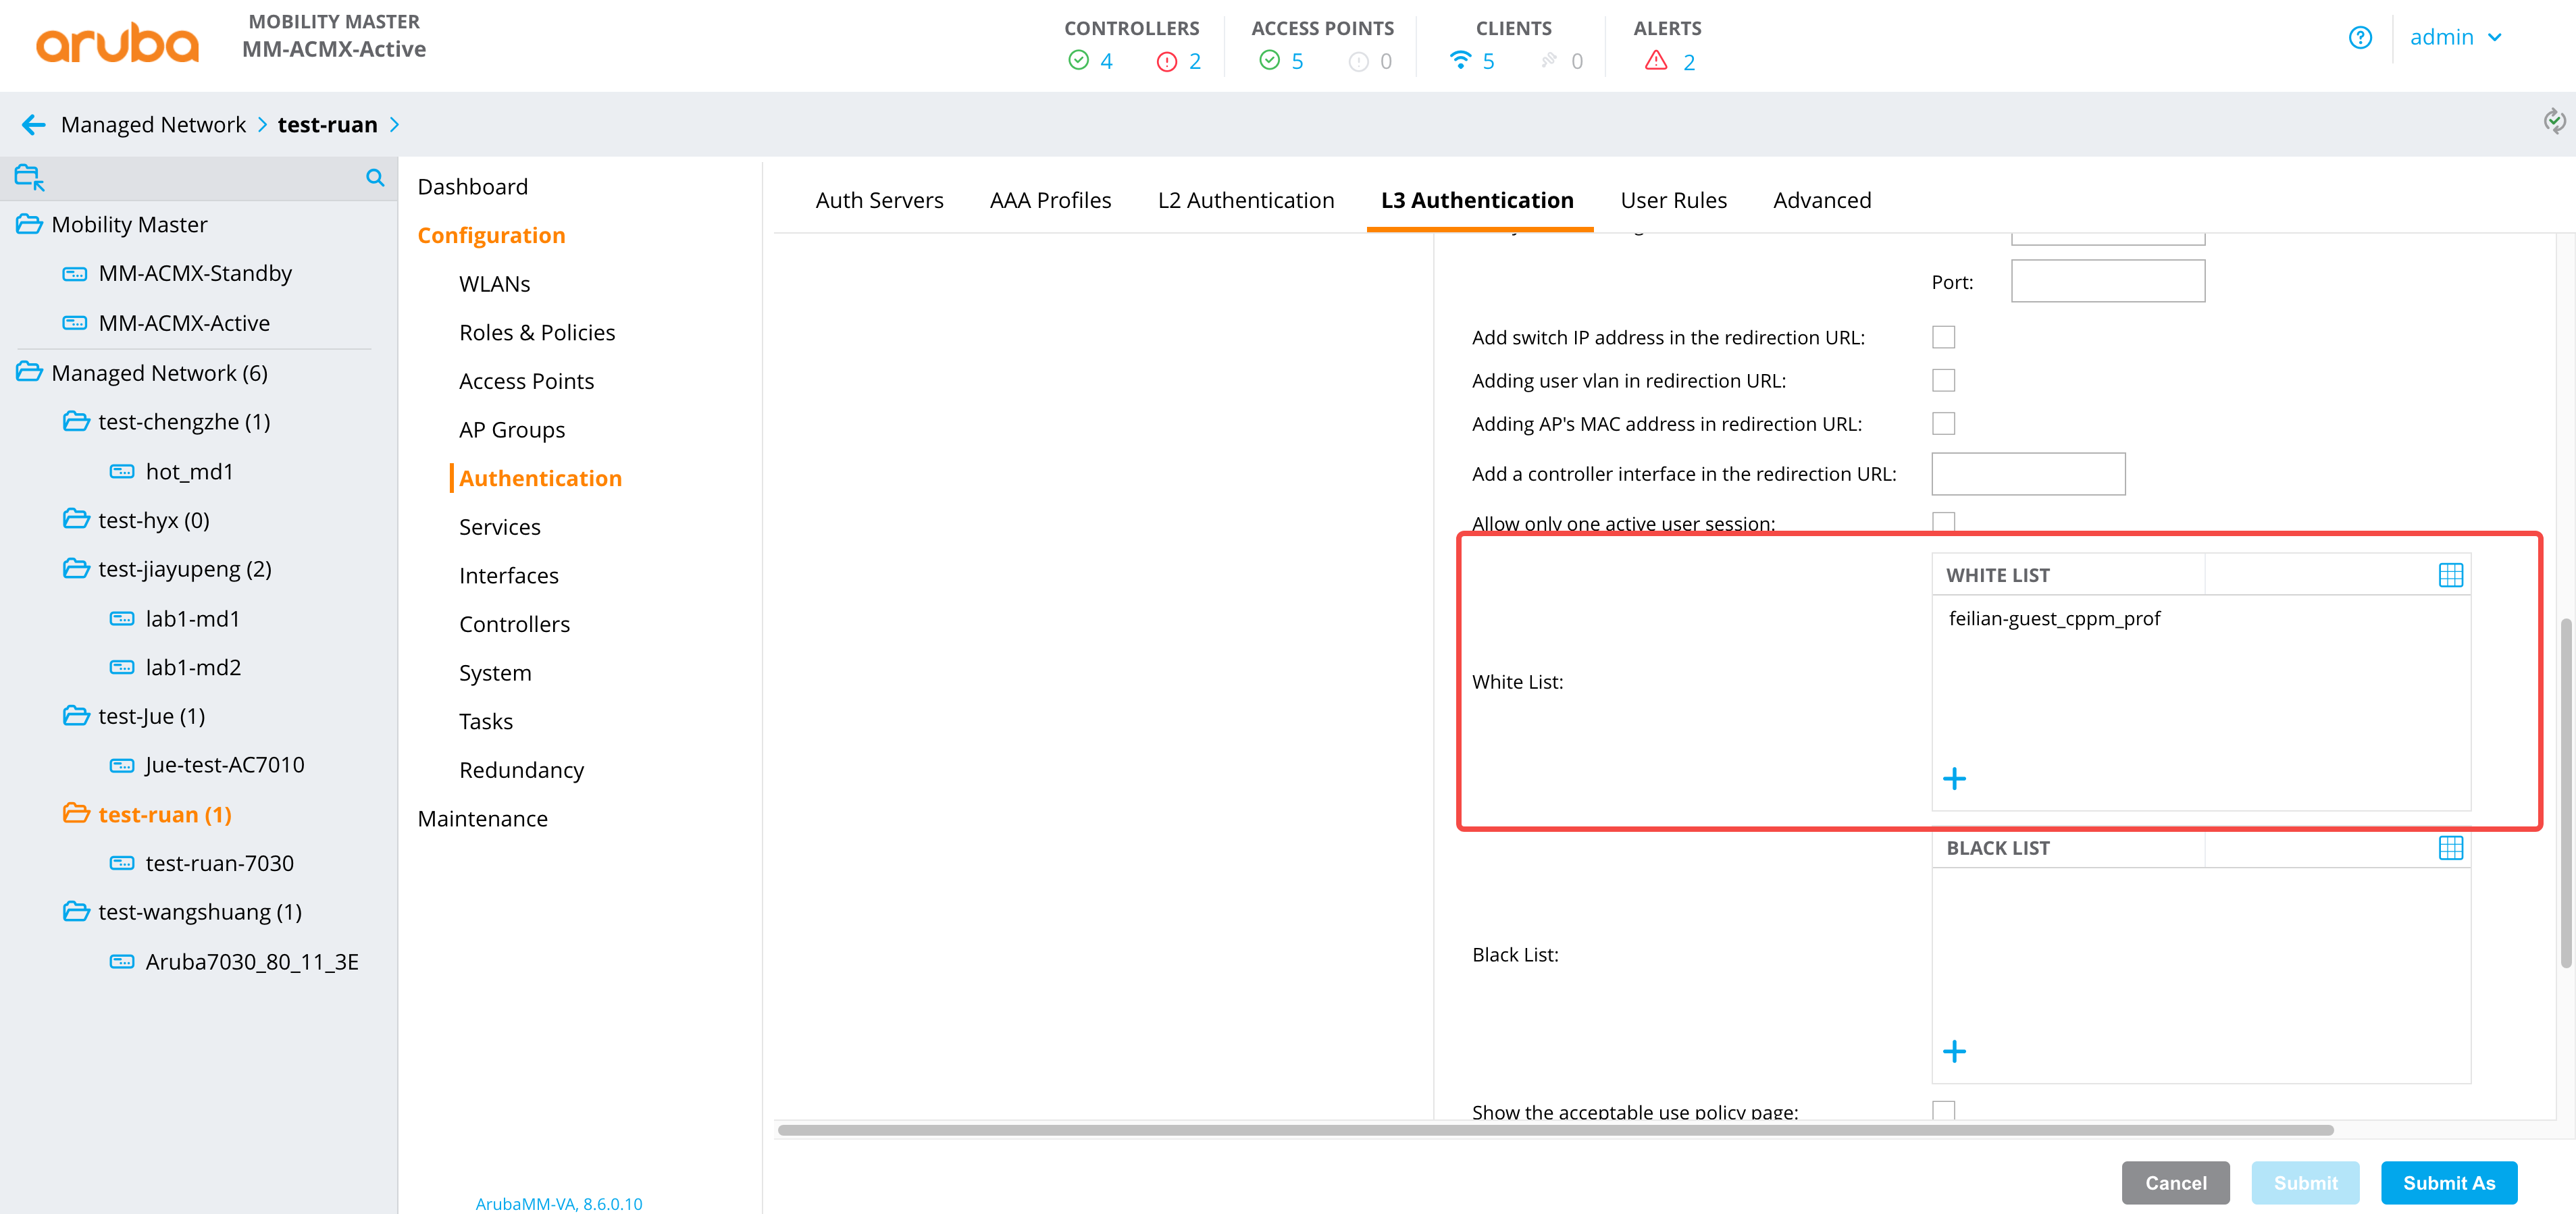
Task: Toggle Show the acceptable use policy page
Action: [1943, 1109]
